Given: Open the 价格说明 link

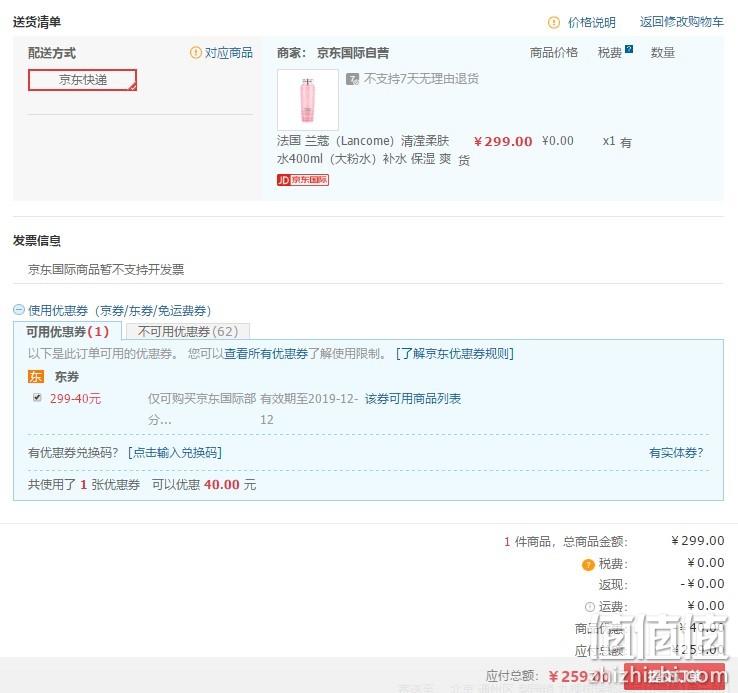Looking at the screenshot, I should point(592,22).
